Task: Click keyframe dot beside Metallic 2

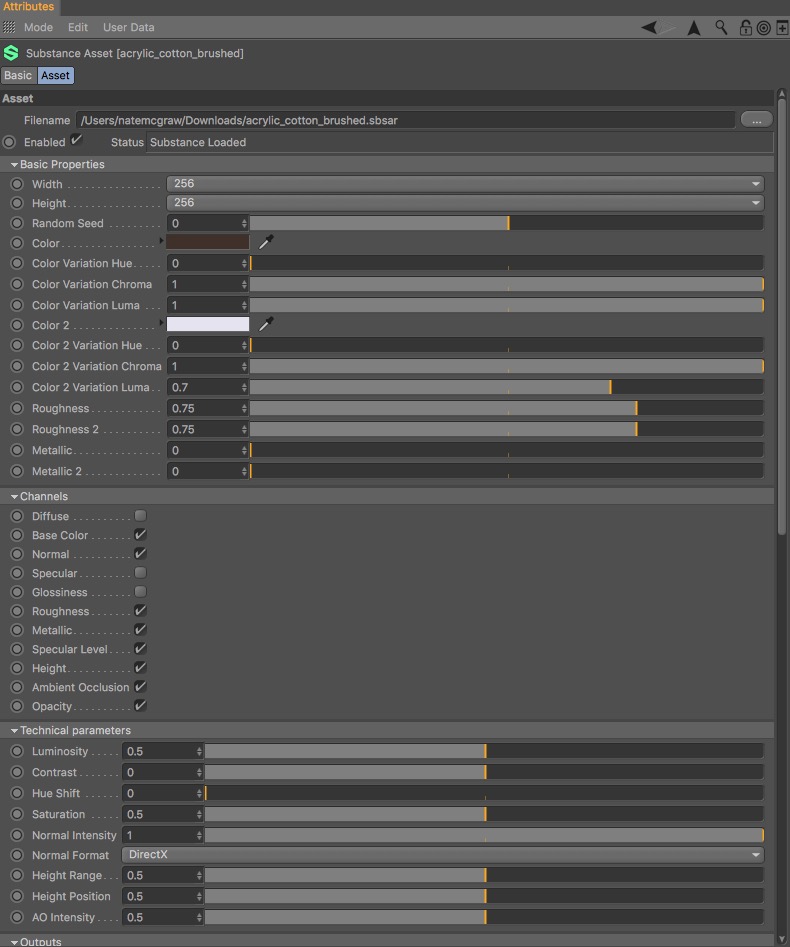Action: click(x=17, y=471)
